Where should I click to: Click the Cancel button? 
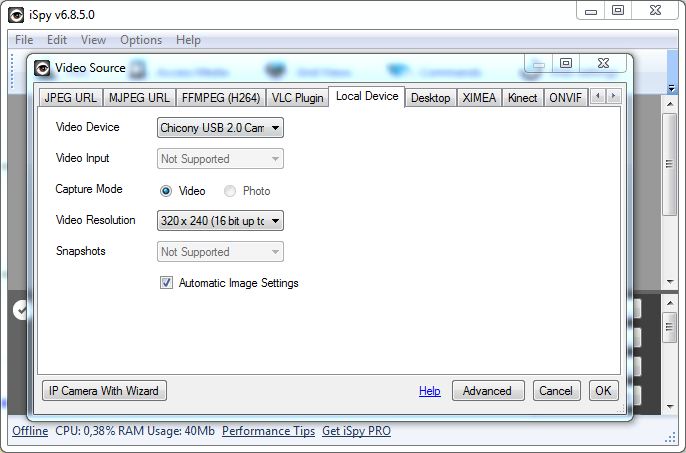tap(556, 390)
